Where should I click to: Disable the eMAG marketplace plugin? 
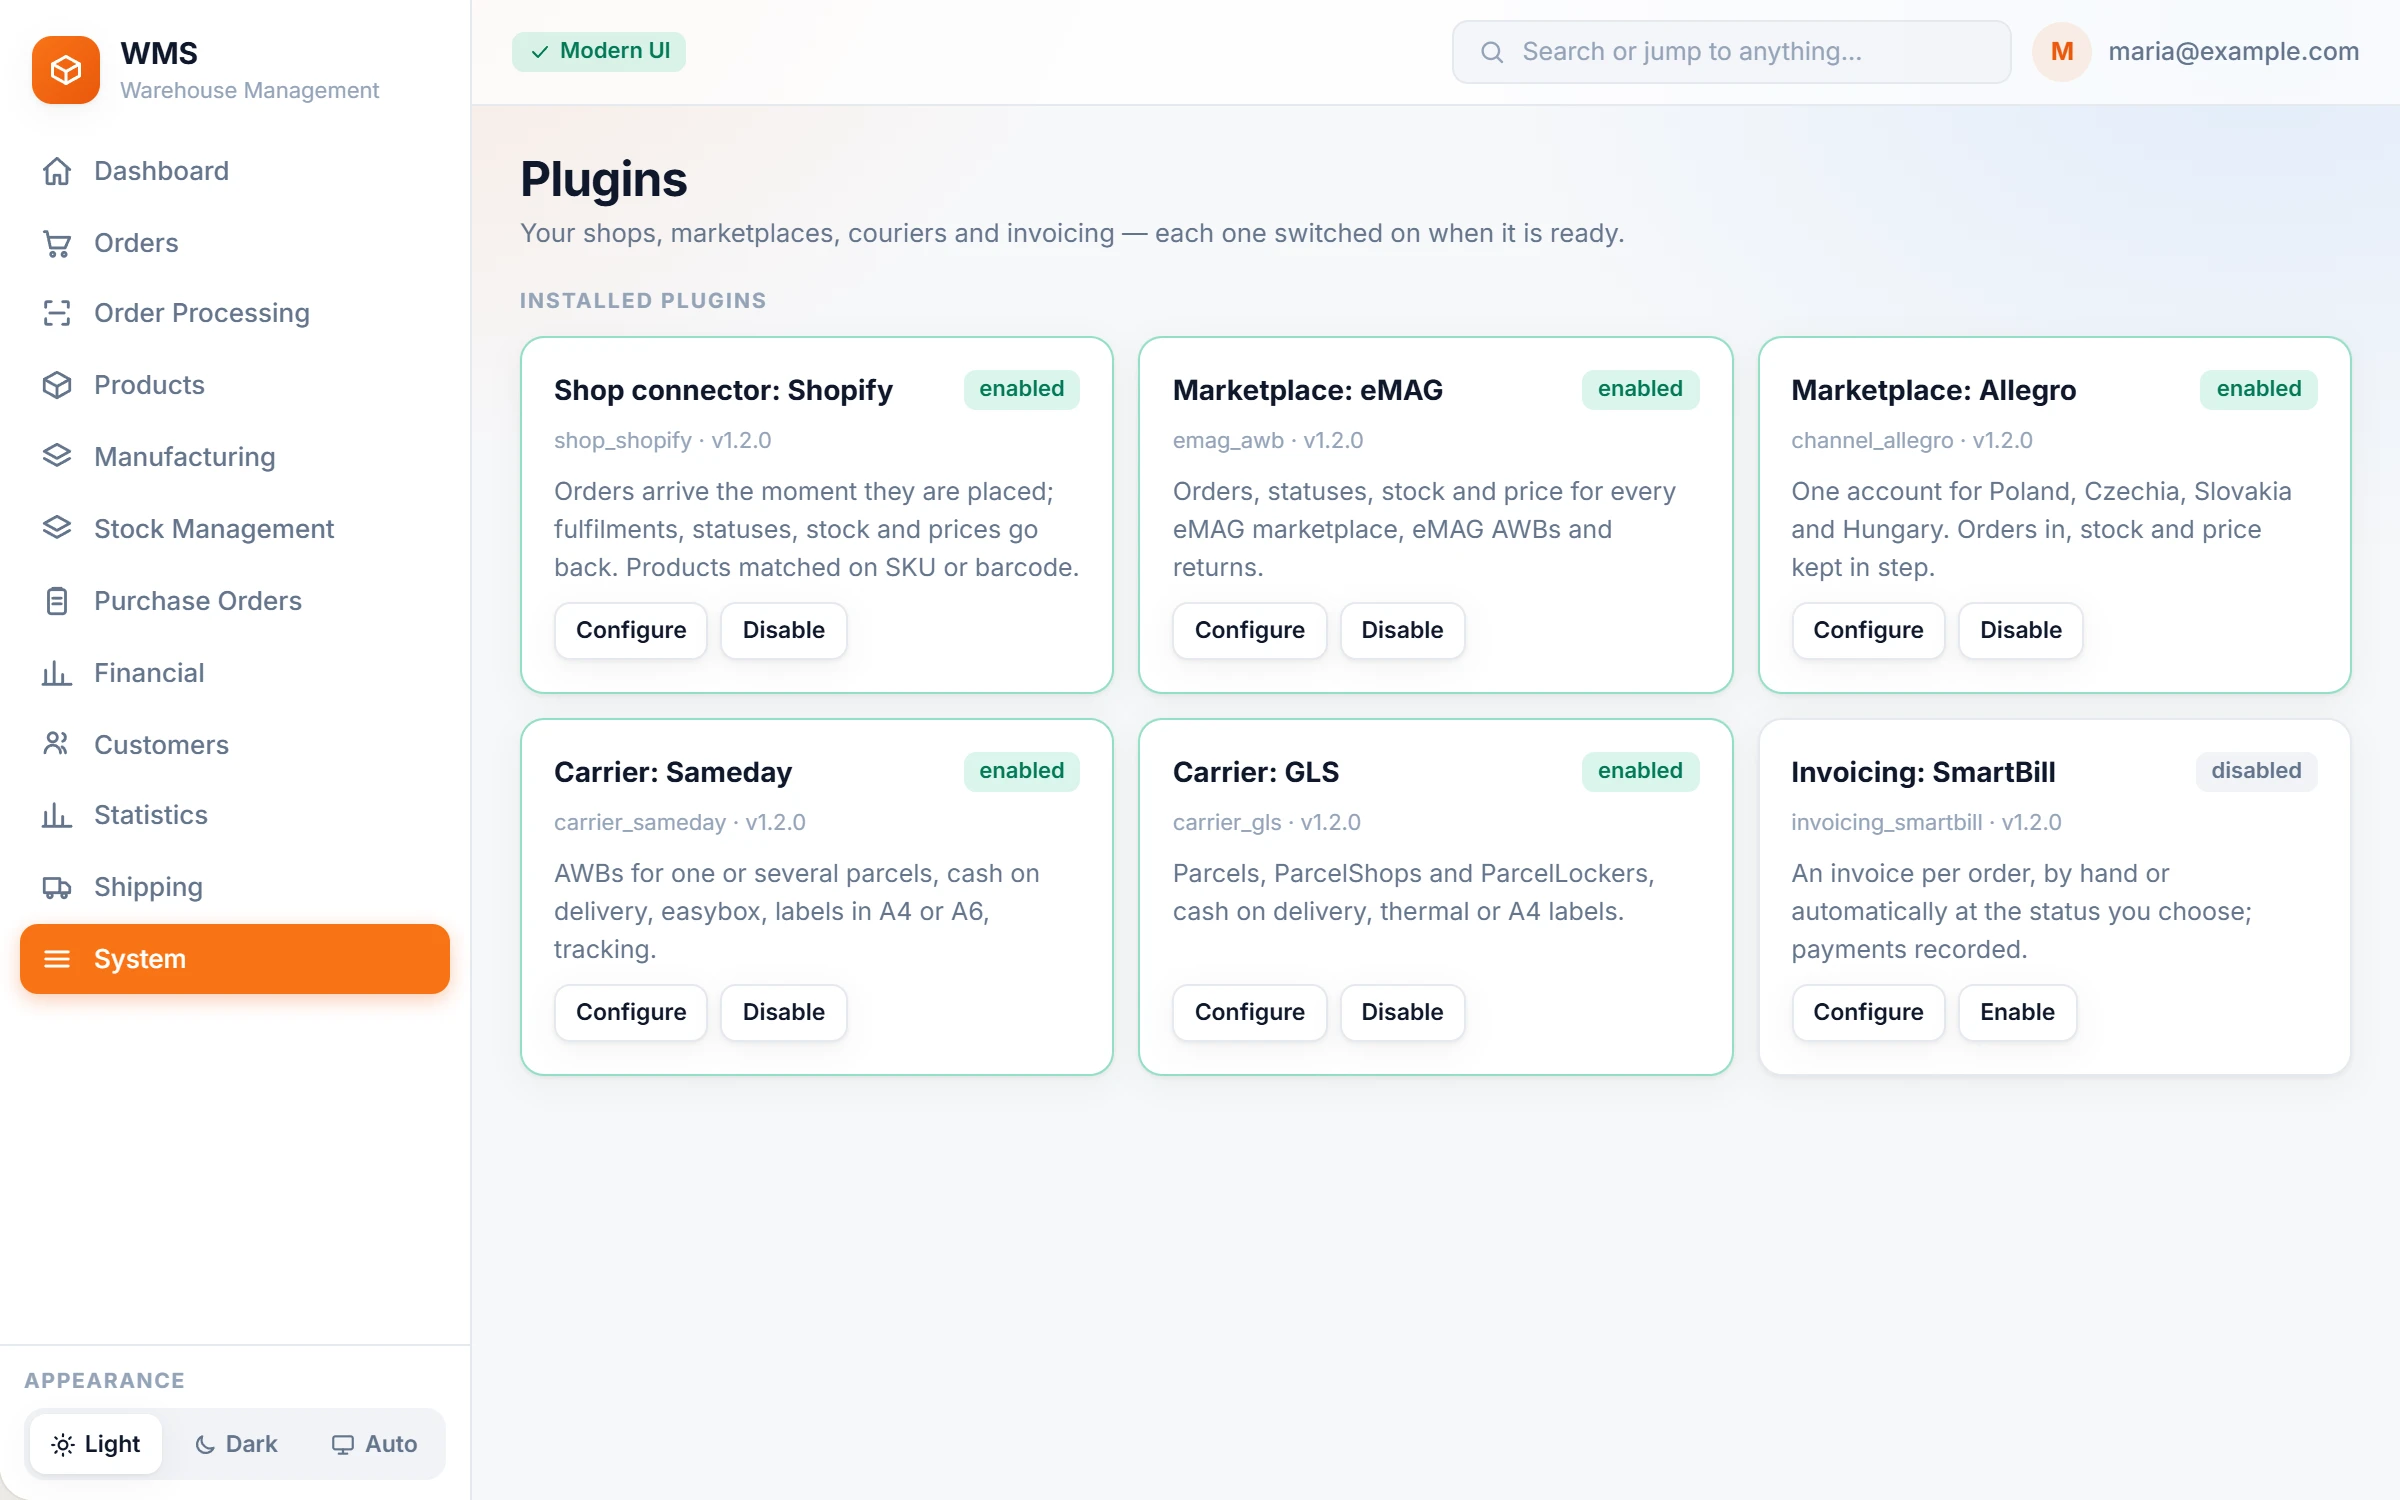click(x=1402, y=630)
